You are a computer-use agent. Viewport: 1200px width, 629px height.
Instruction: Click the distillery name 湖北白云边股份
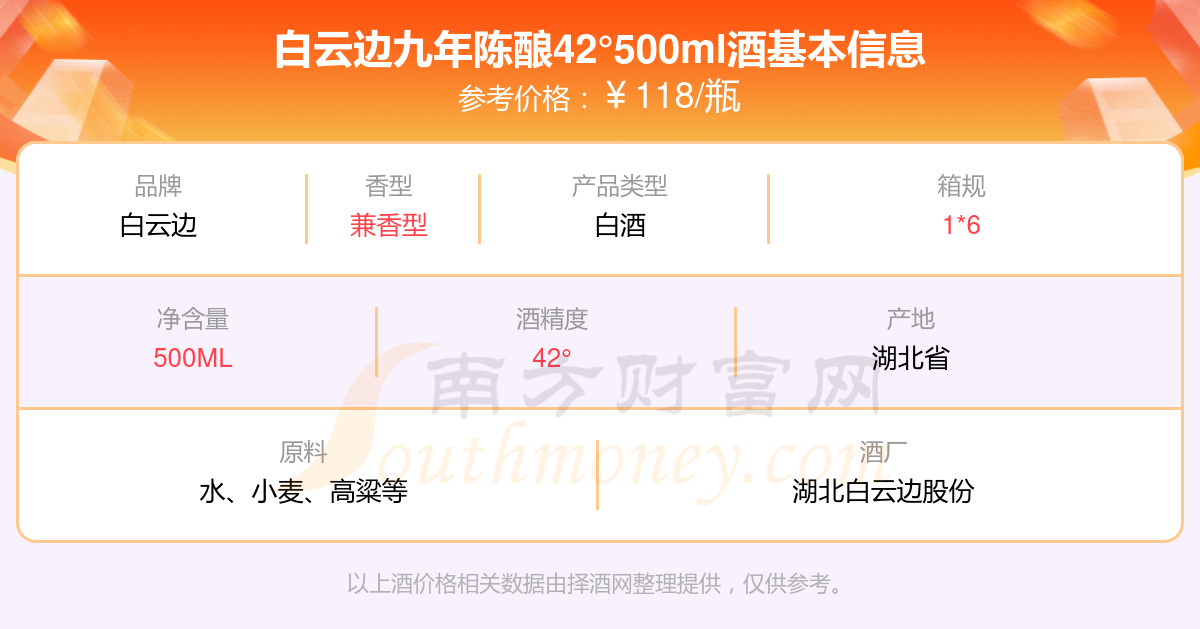click(883, 491)
